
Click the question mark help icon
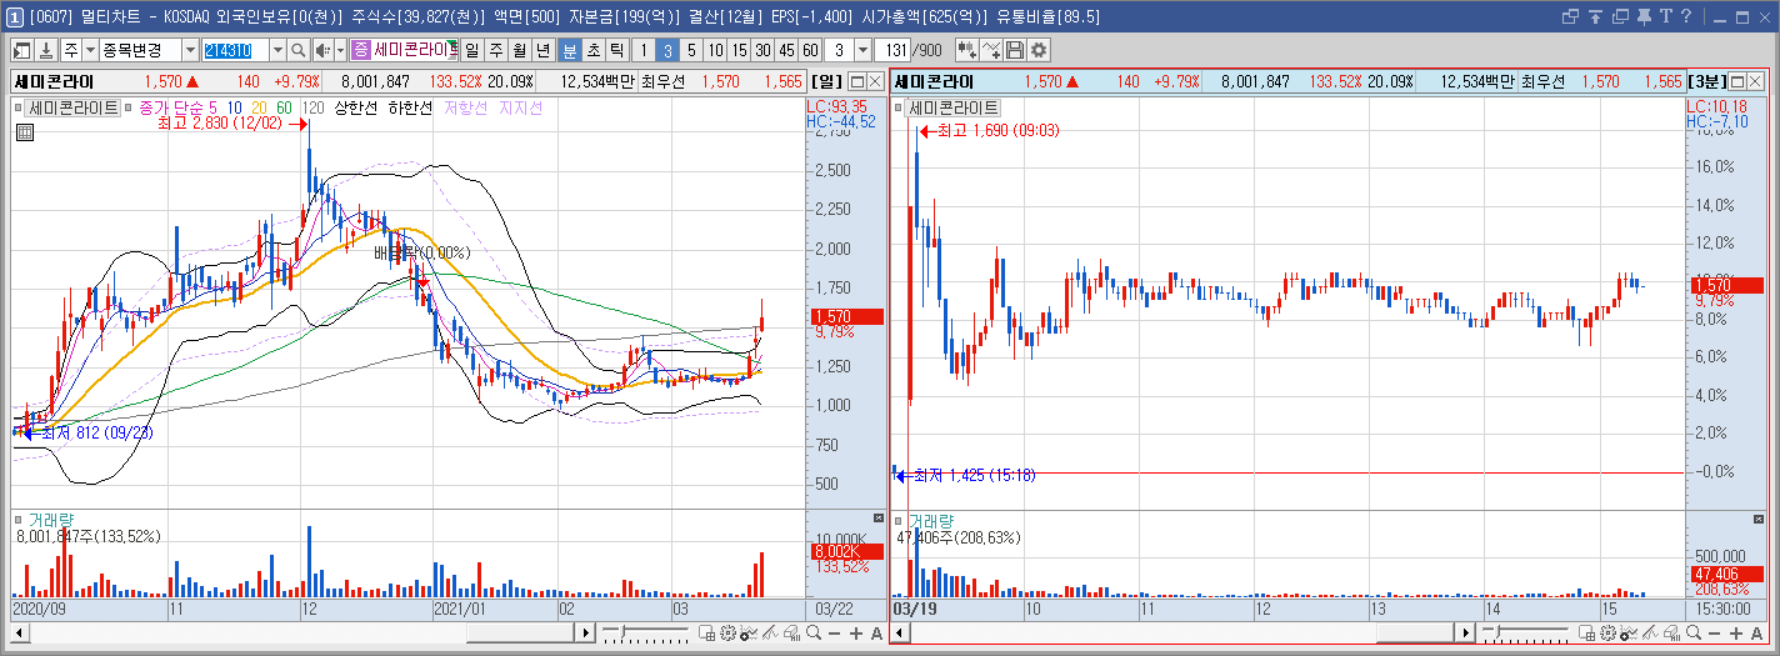[x=1686, y=16]
